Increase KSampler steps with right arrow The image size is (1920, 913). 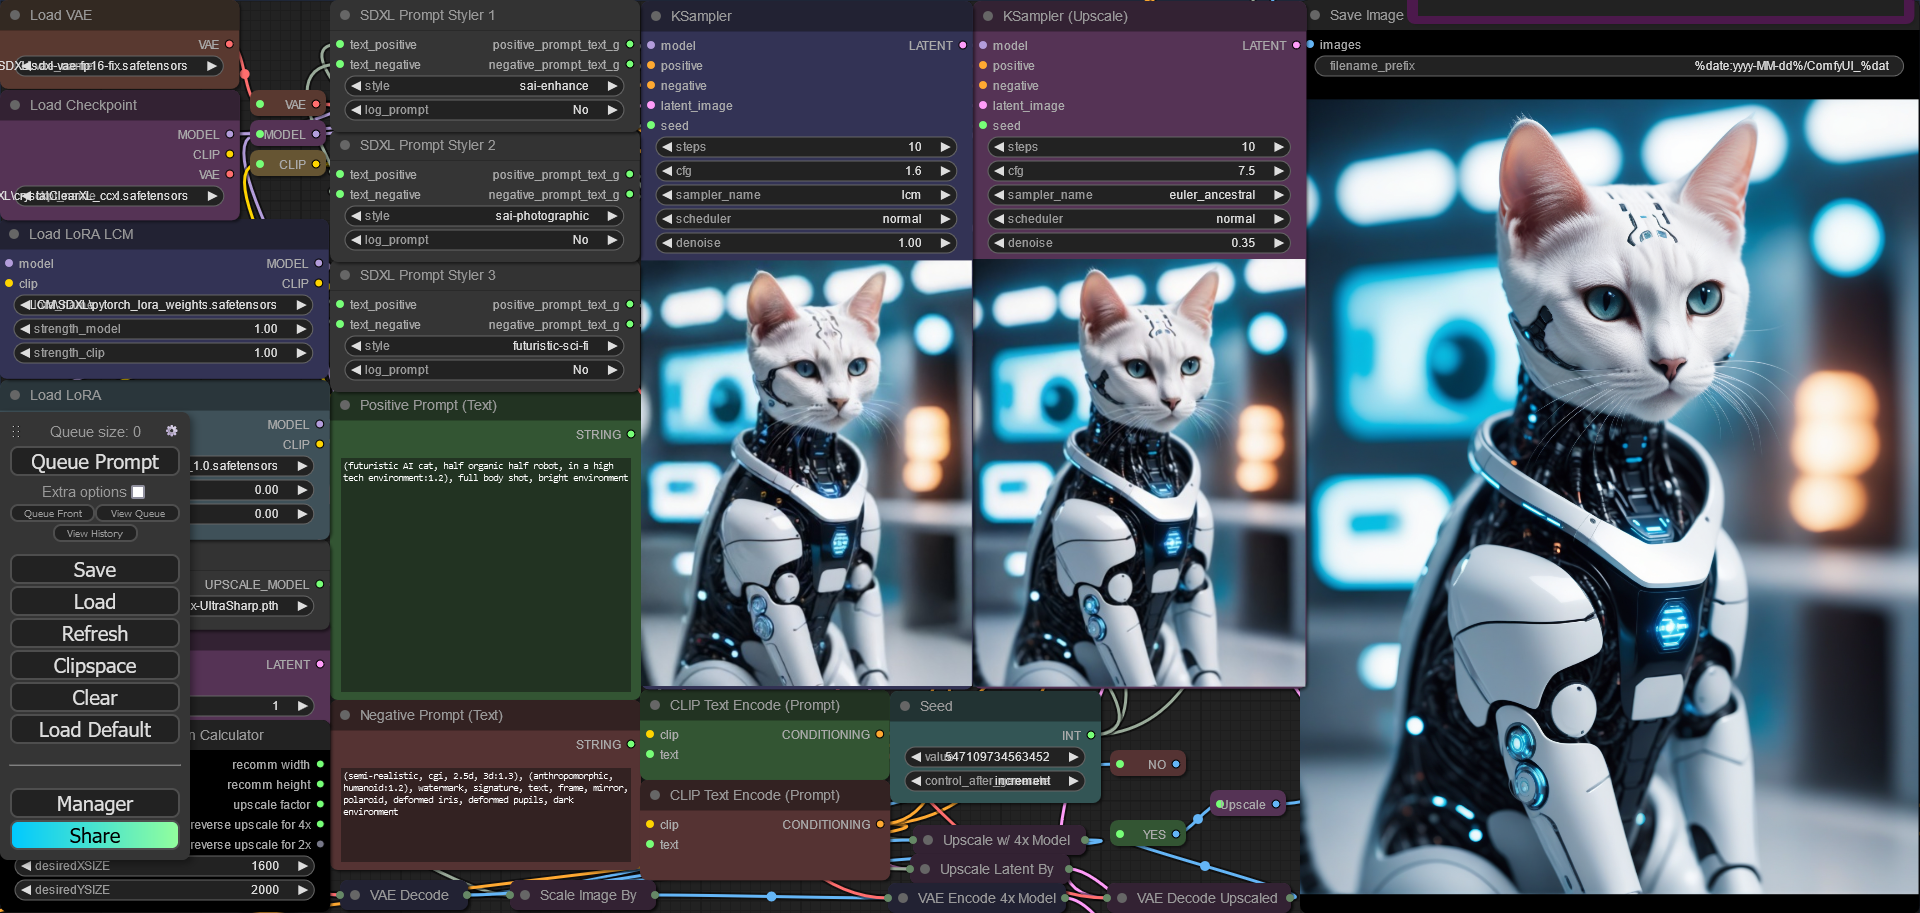(x=945, y=147)
